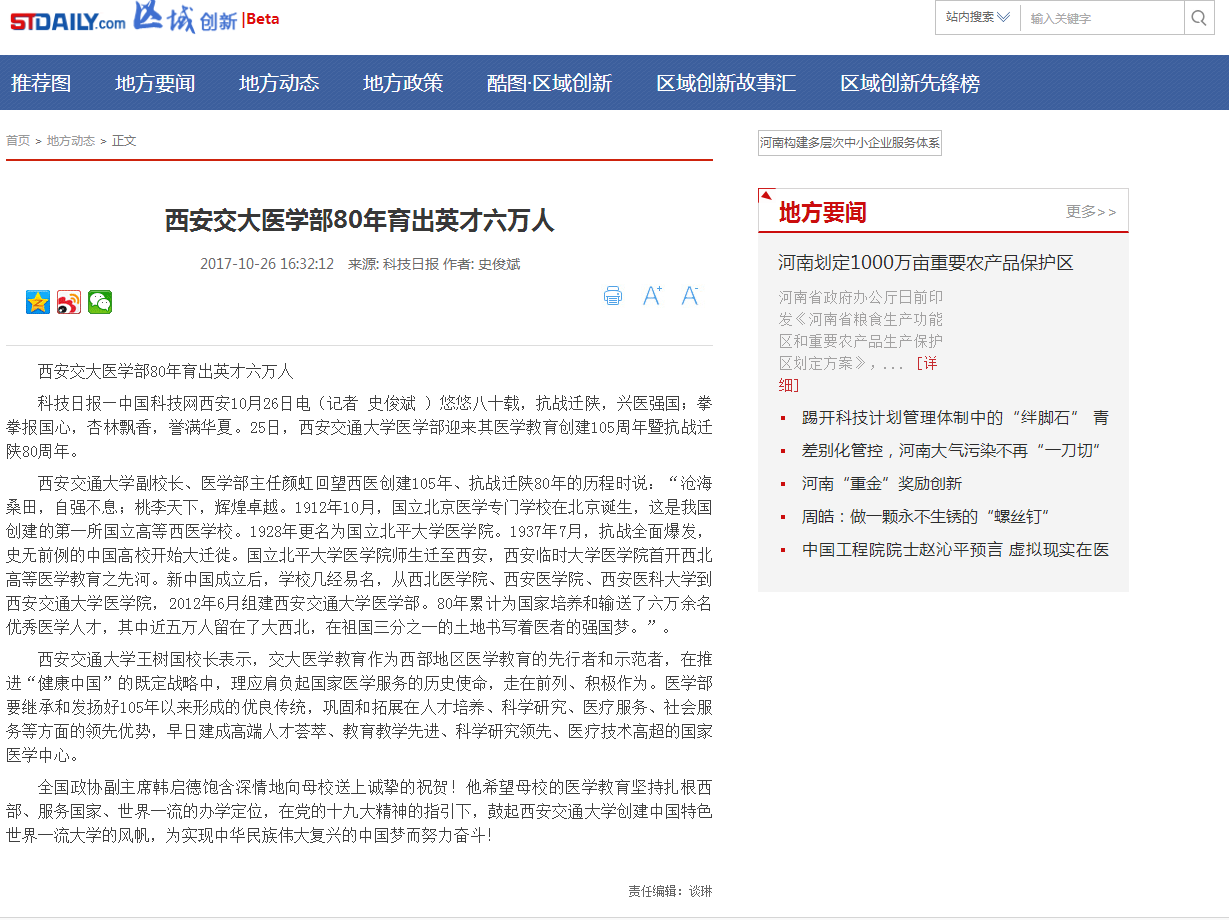Decrease font size with A- icon
The width and height of the screenshot is (1229, 920).
coord(689,296)
